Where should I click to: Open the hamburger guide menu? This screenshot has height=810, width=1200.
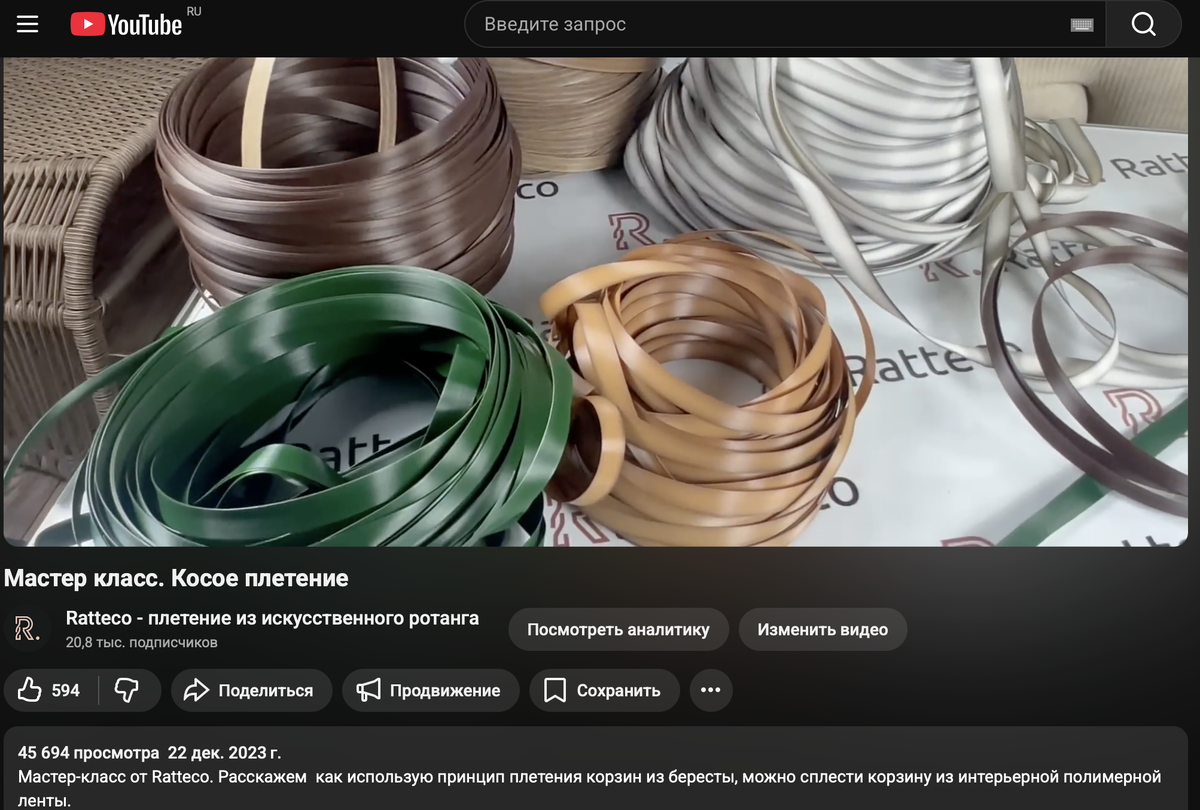click(27, 24)
